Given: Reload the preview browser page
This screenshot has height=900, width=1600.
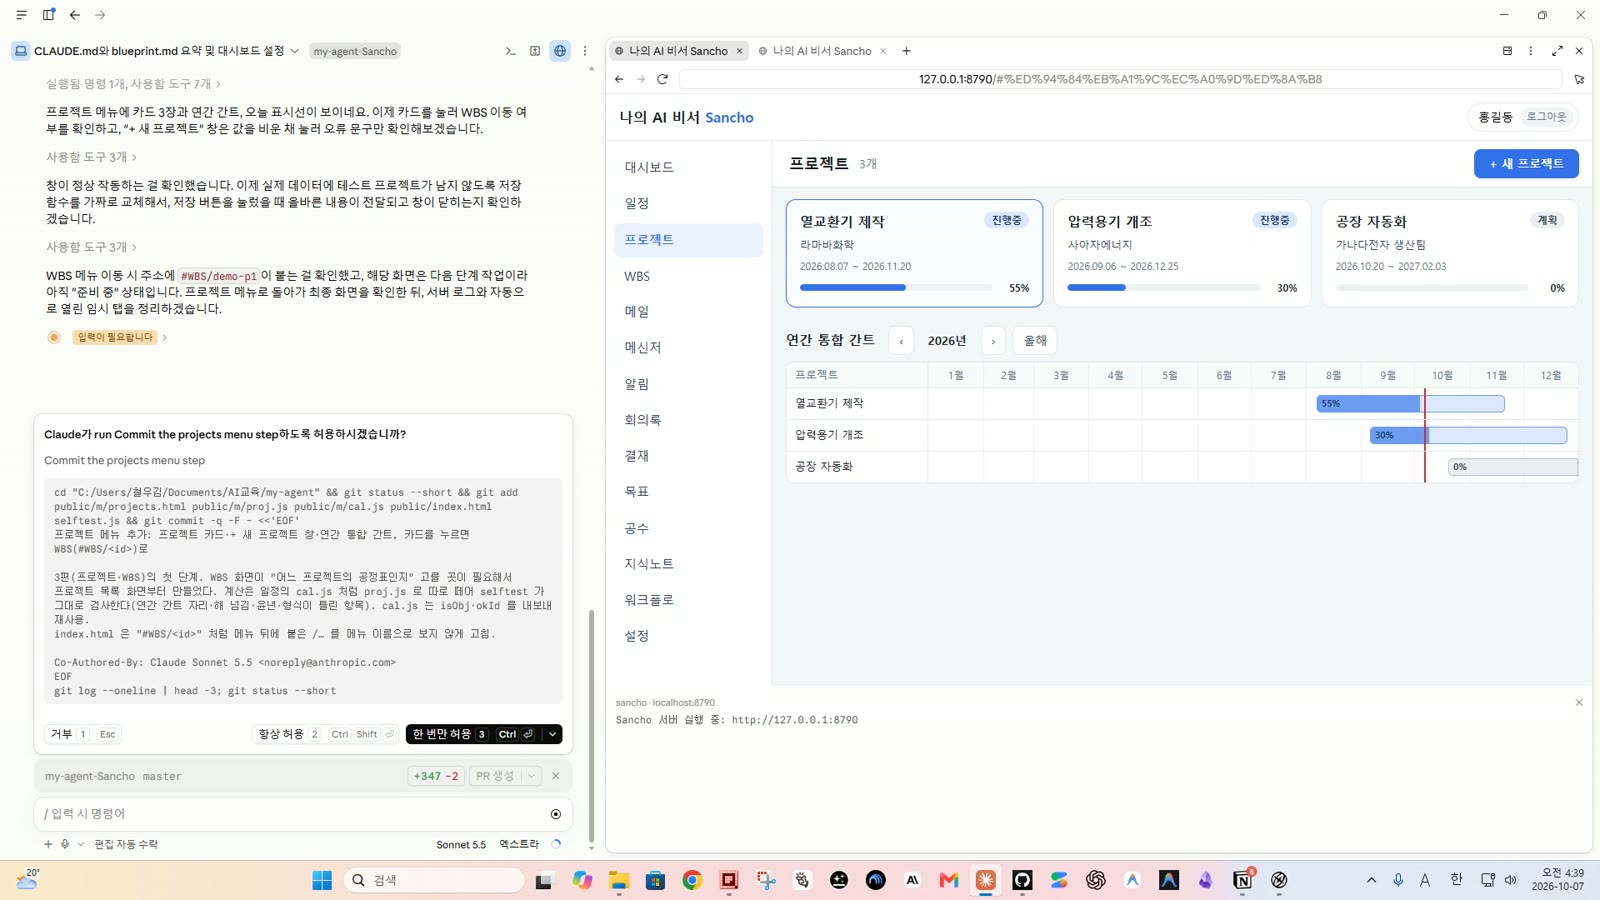Looking at the screenshot, I should click(x=662, y=79).
